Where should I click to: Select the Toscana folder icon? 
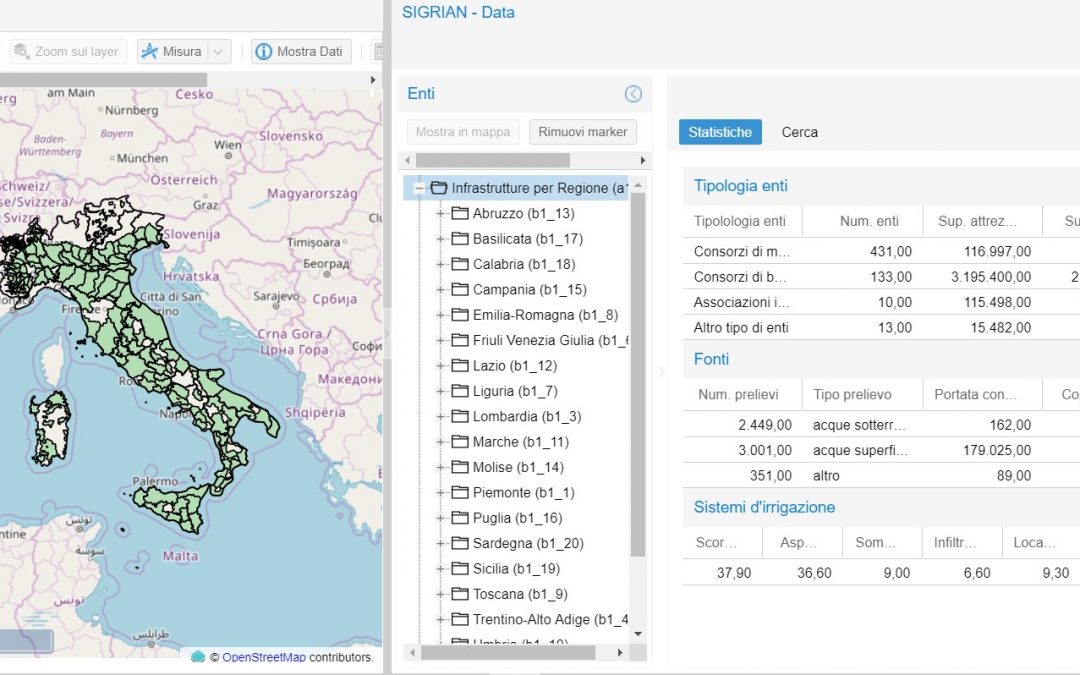tap(460, 594)
